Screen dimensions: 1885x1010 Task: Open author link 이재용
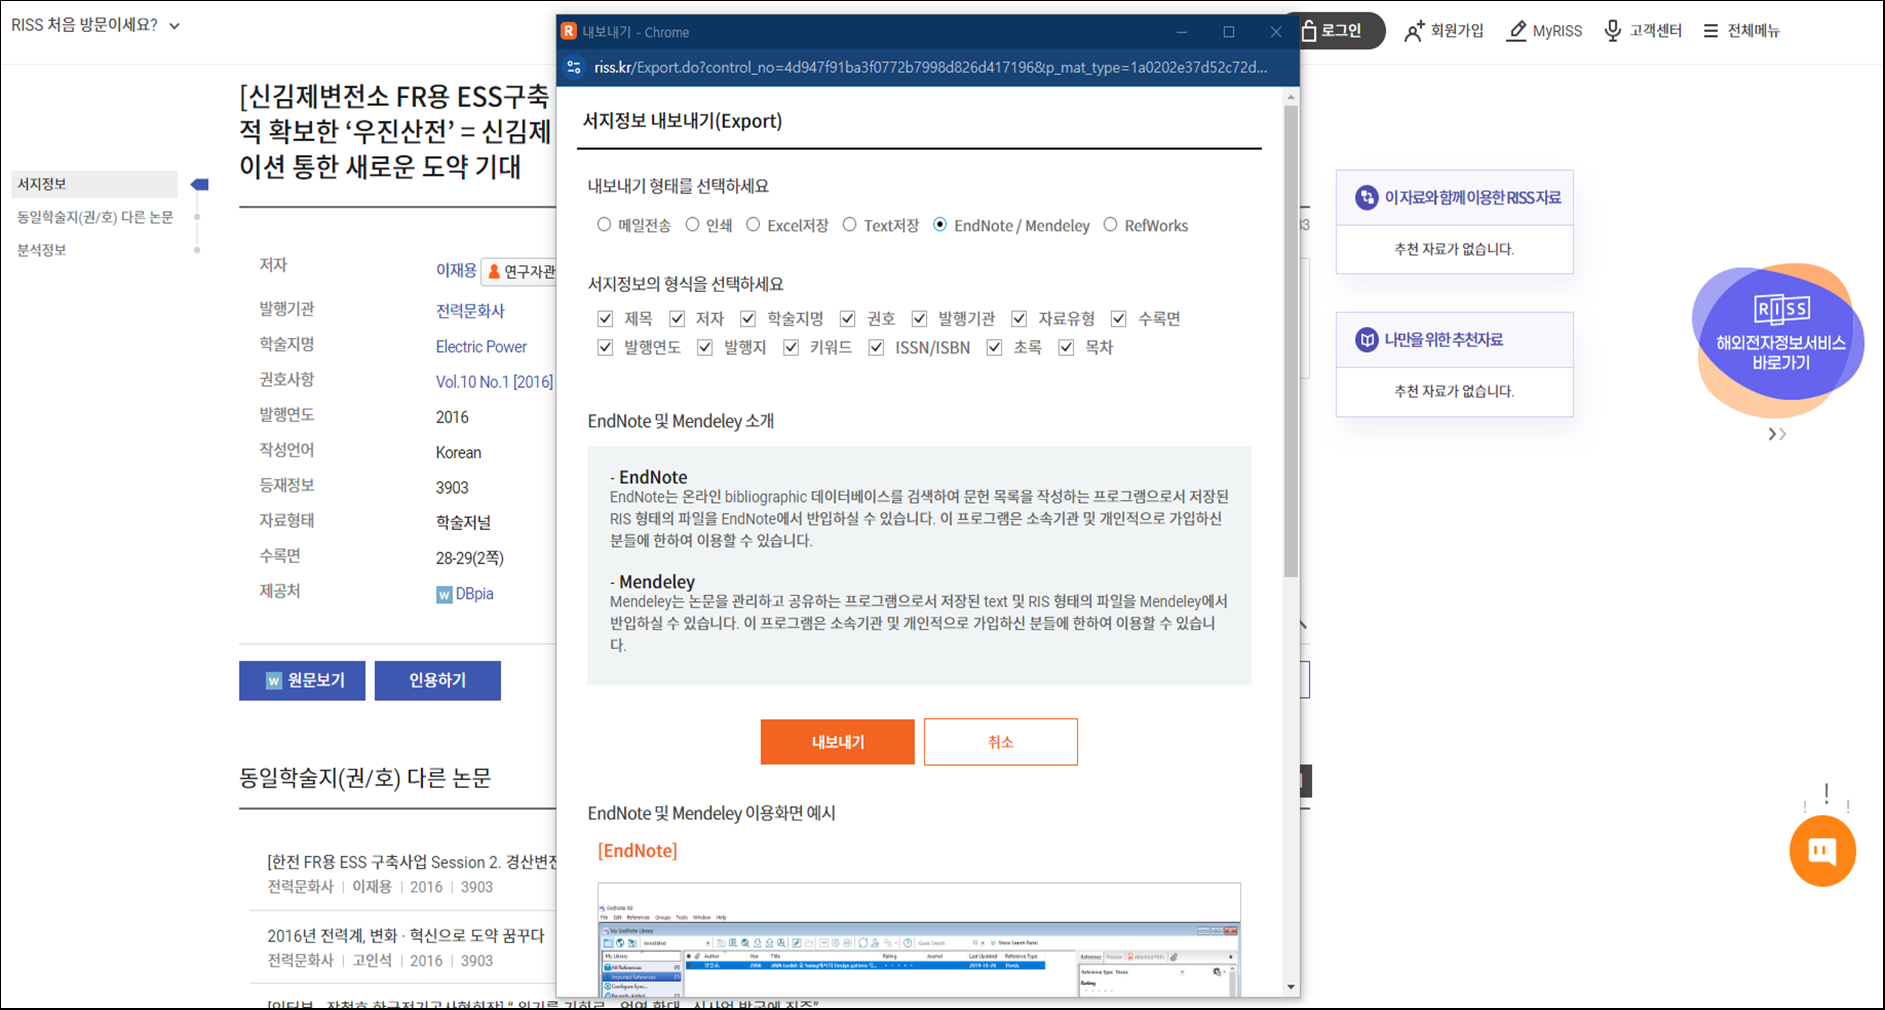(x=456, y=270)
